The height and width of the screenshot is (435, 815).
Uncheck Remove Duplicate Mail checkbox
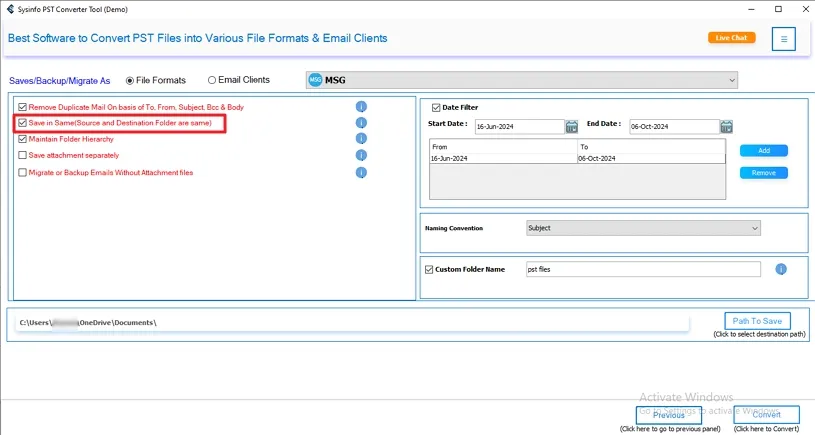coord(22,107)
